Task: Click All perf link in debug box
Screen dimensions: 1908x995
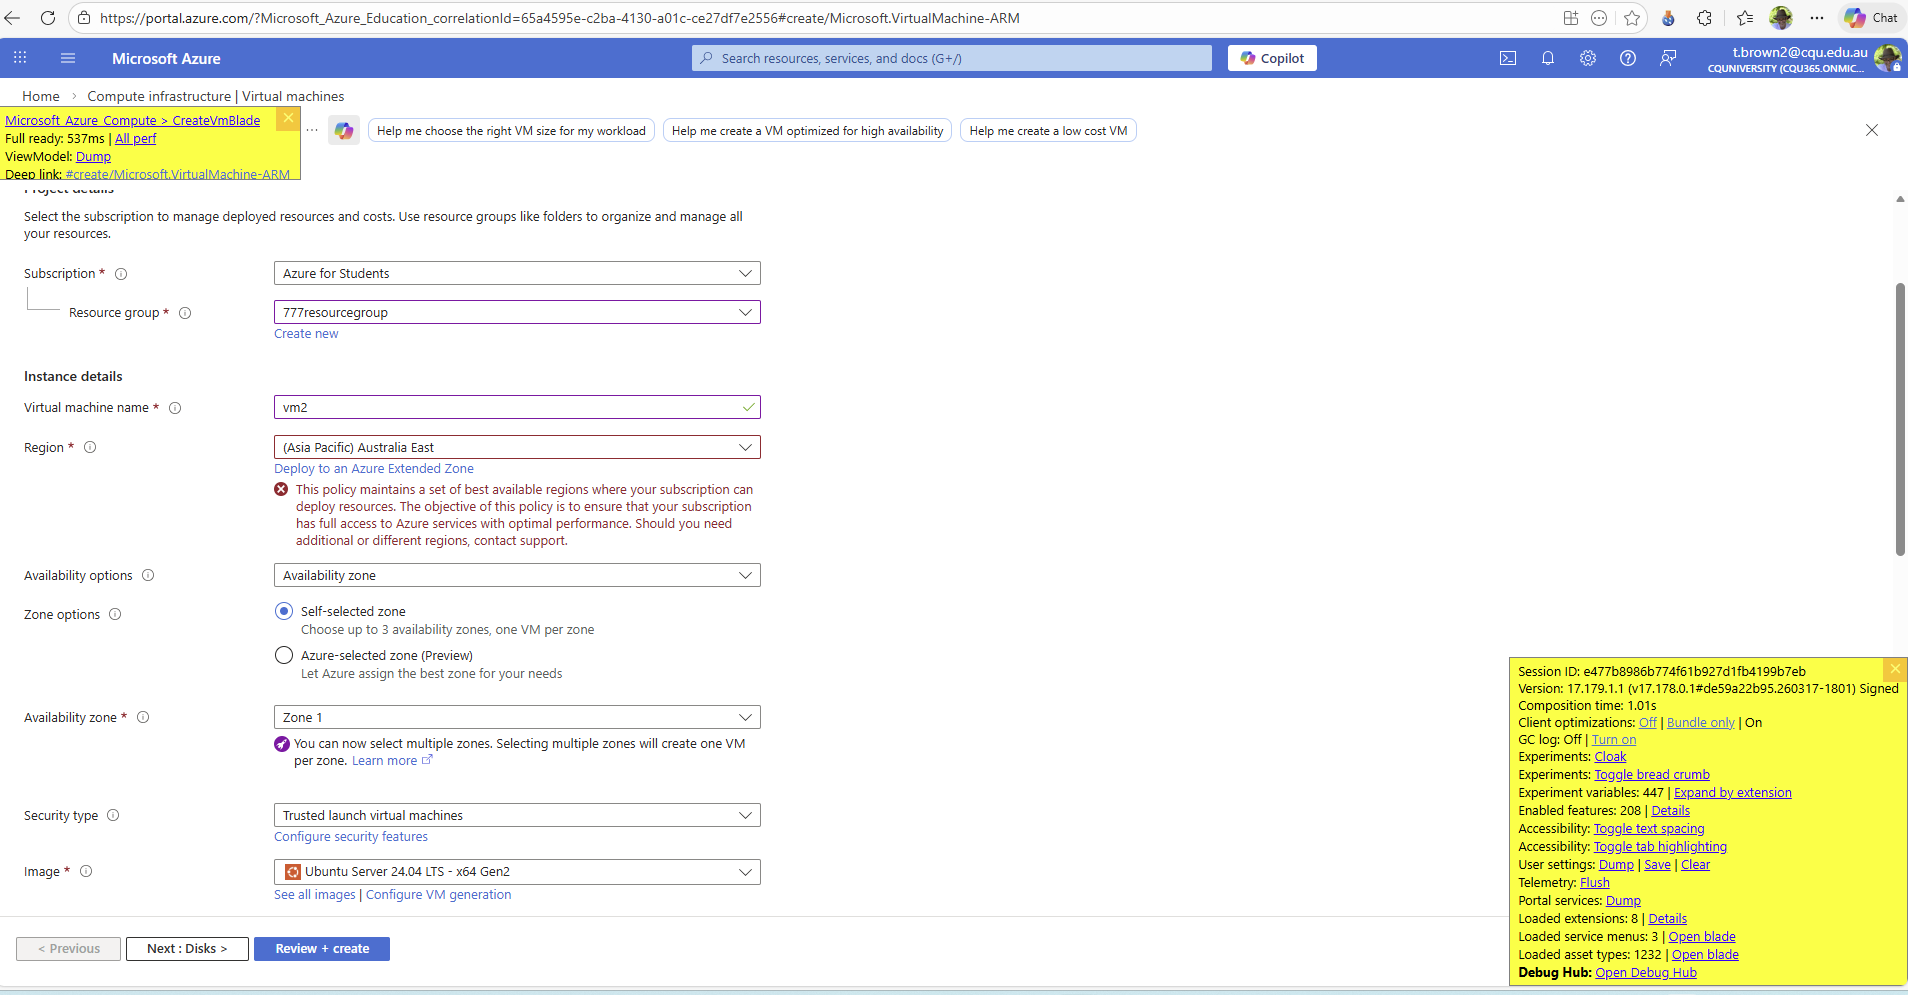Action: pos(136,139)
